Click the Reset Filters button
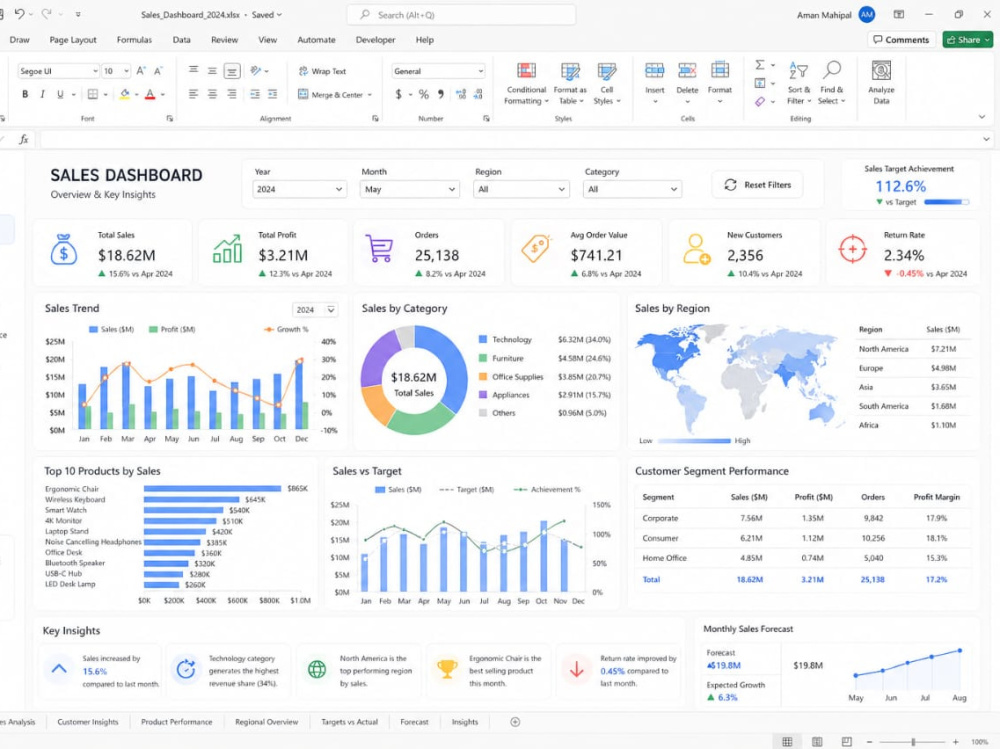This screenshot has width=1000, height=749. coord(757,184)
